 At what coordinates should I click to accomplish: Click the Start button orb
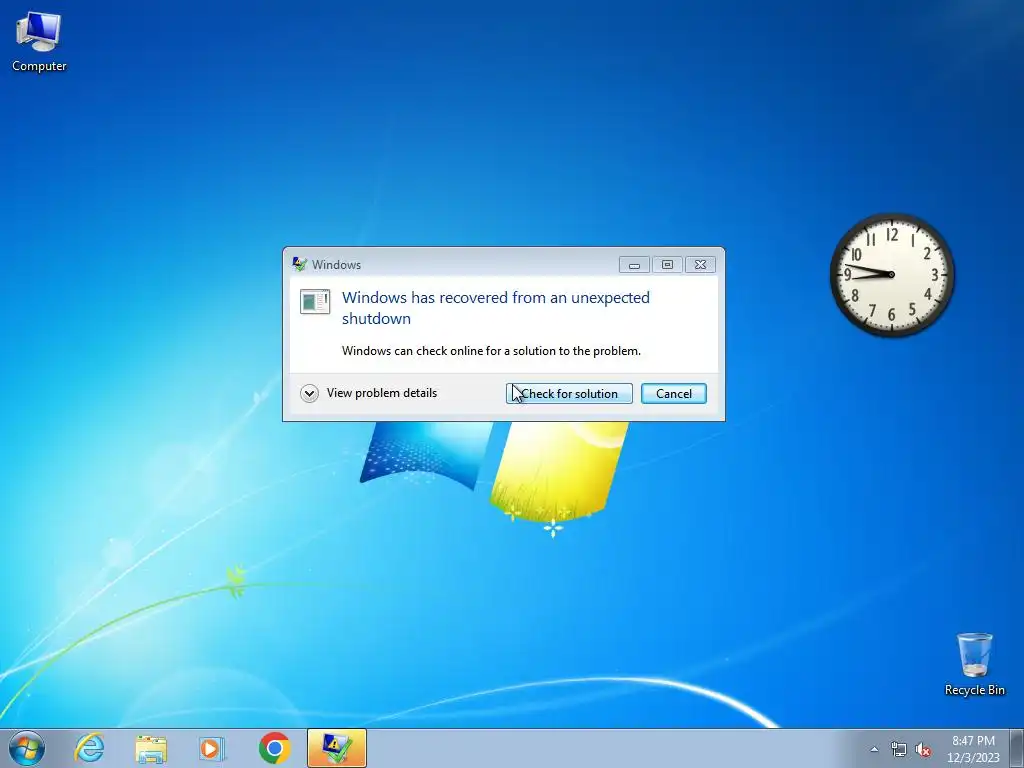click(27, 748)
